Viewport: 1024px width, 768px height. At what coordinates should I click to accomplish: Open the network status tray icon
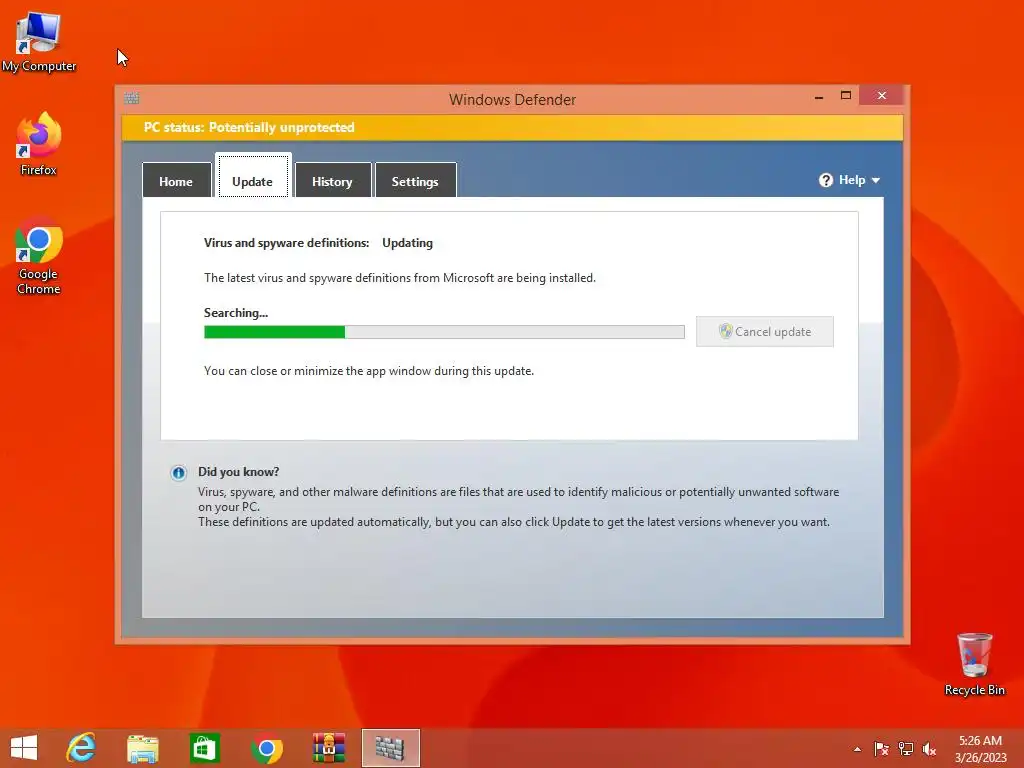(x=906, y=749)
